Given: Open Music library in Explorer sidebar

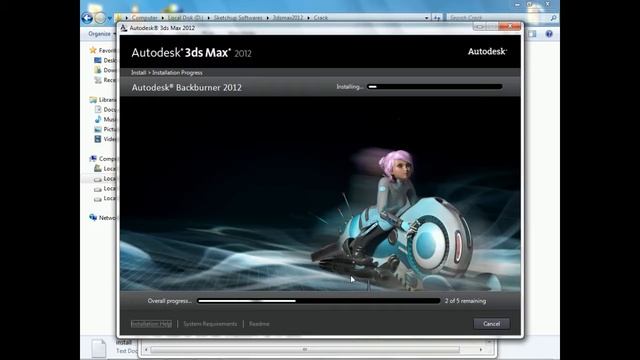Looking at the screenshot, I should point(105,119).
